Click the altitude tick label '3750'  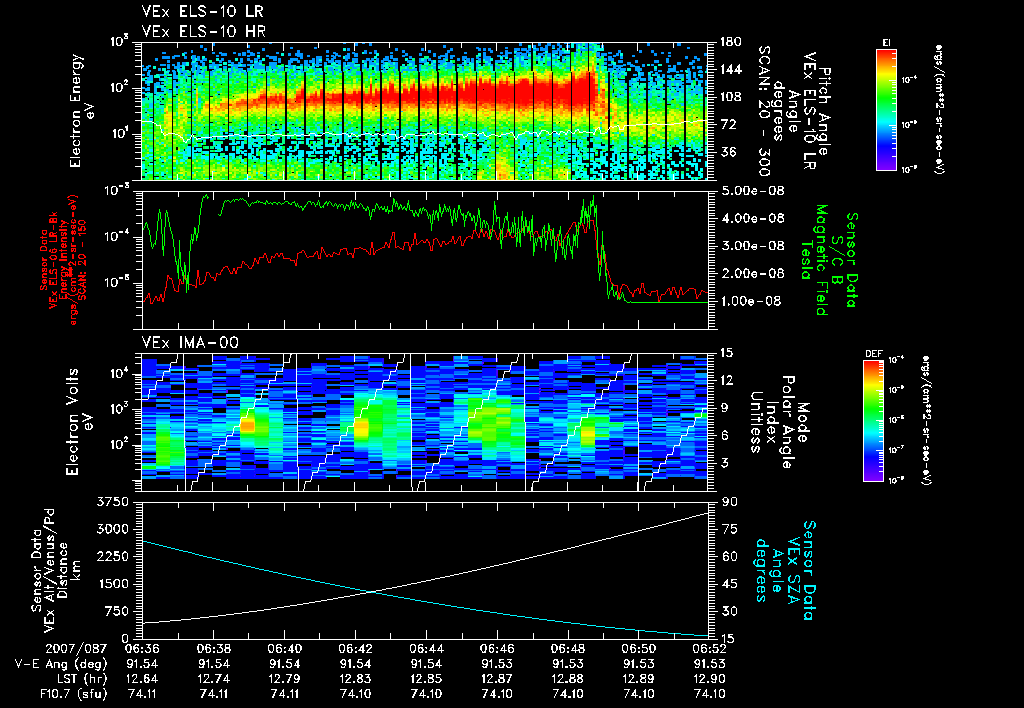(112, 502)
